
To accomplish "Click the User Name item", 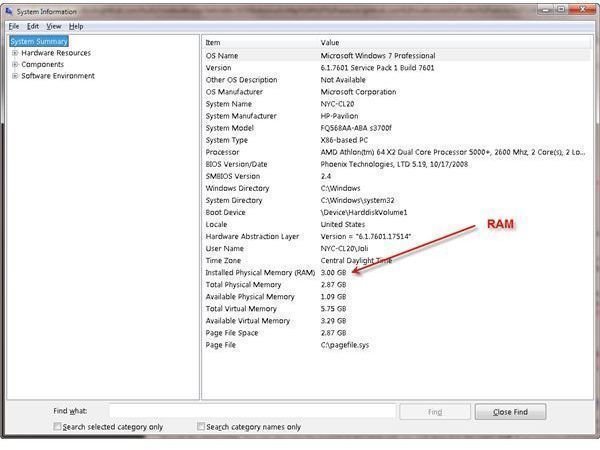I will click(225, 248).
